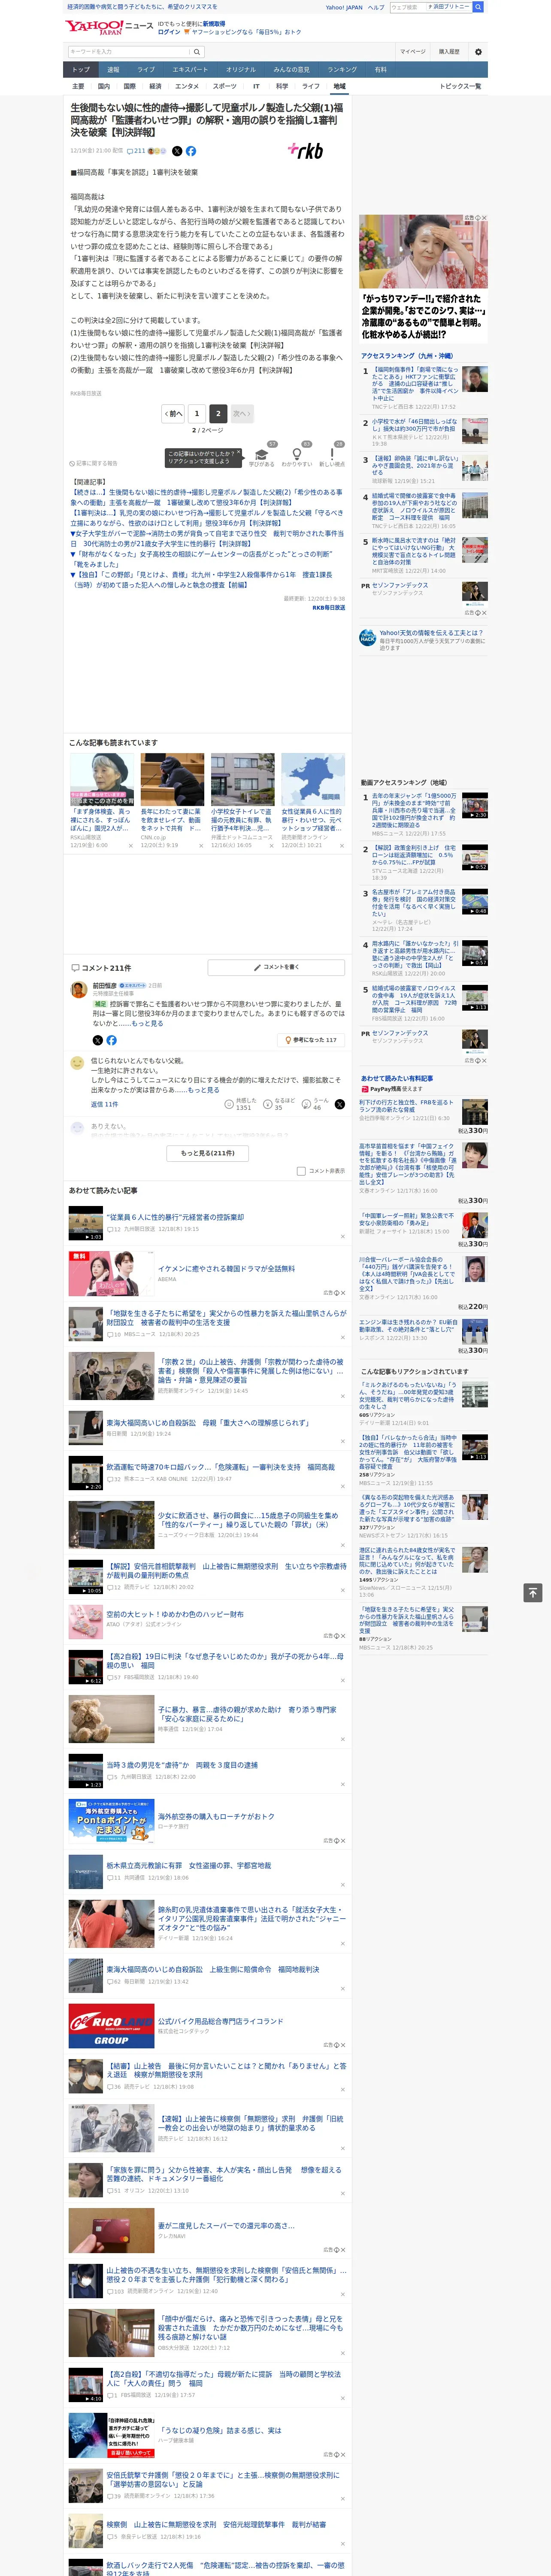Image resolution: width=551 pixels, height=2576 pixels.
Task: Select the トップ tab
Action: [x=81, y=70]
